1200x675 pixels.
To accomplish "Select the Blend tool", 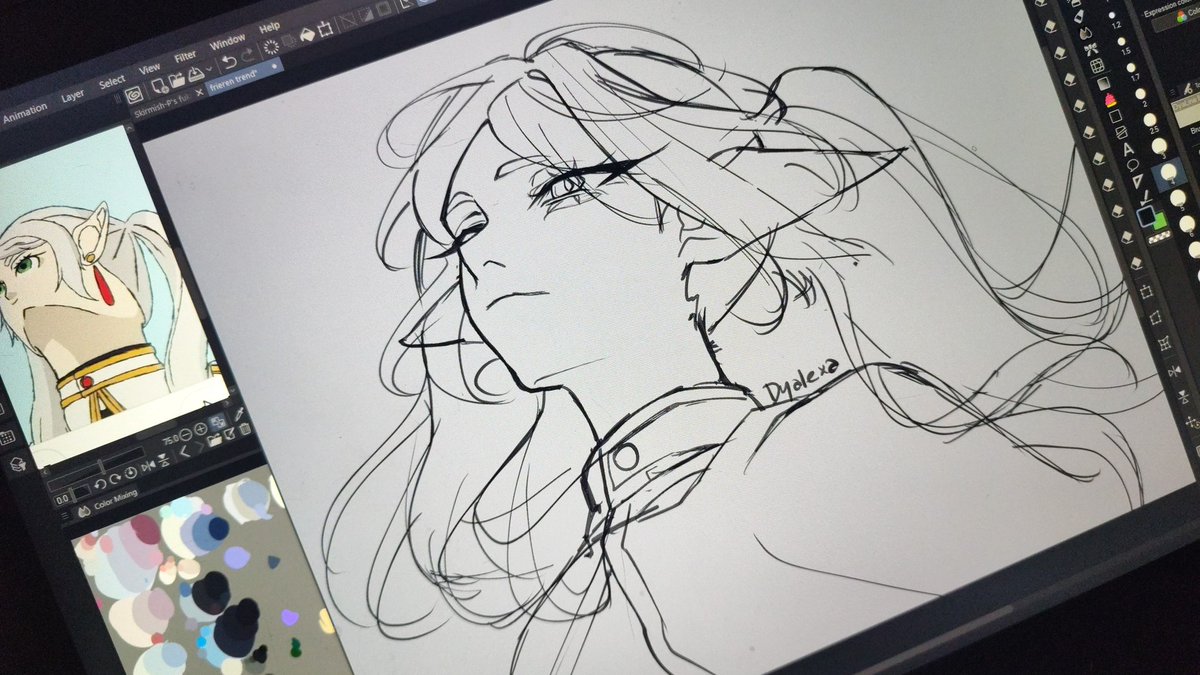I will point(1084,32).
